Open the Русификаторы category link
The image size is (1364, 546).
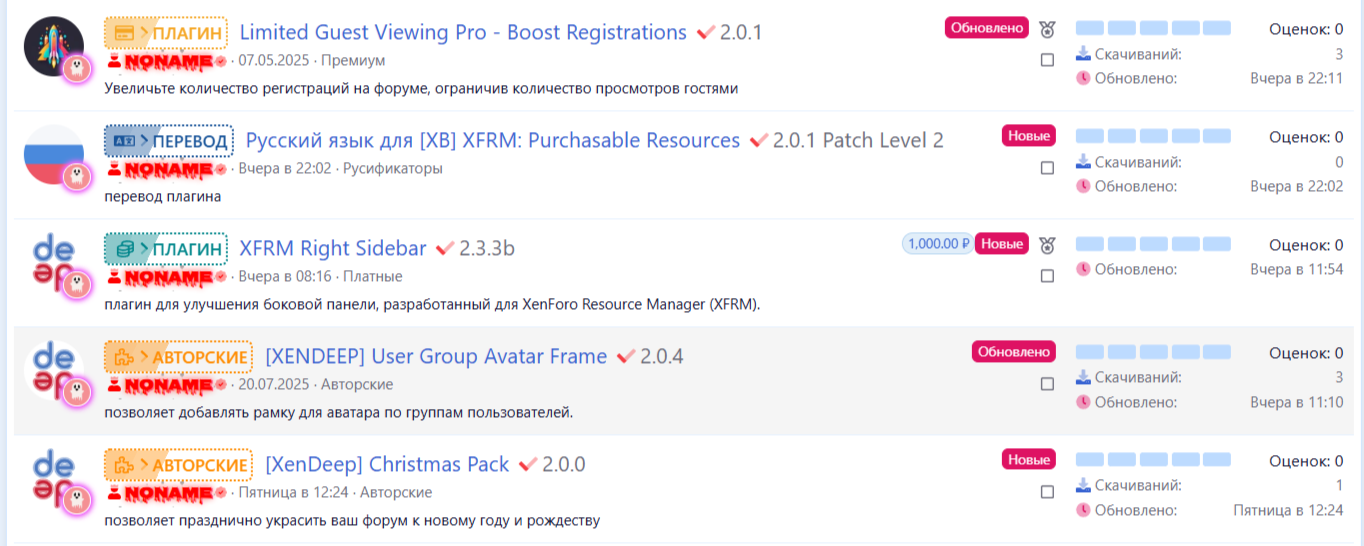tap(392, 169)
